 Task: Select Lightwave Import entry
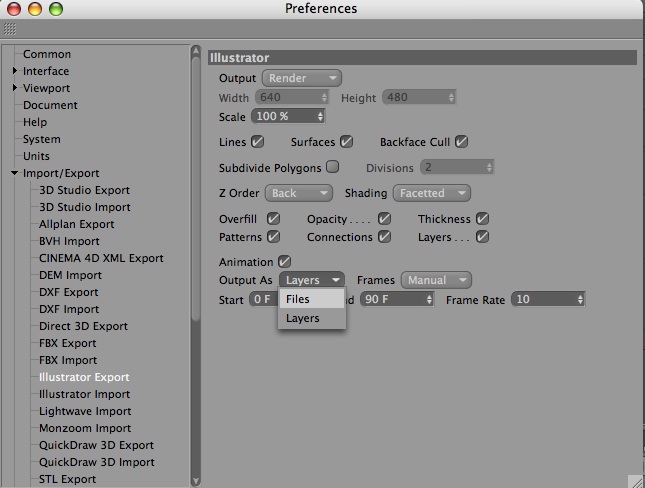point(85,411)
